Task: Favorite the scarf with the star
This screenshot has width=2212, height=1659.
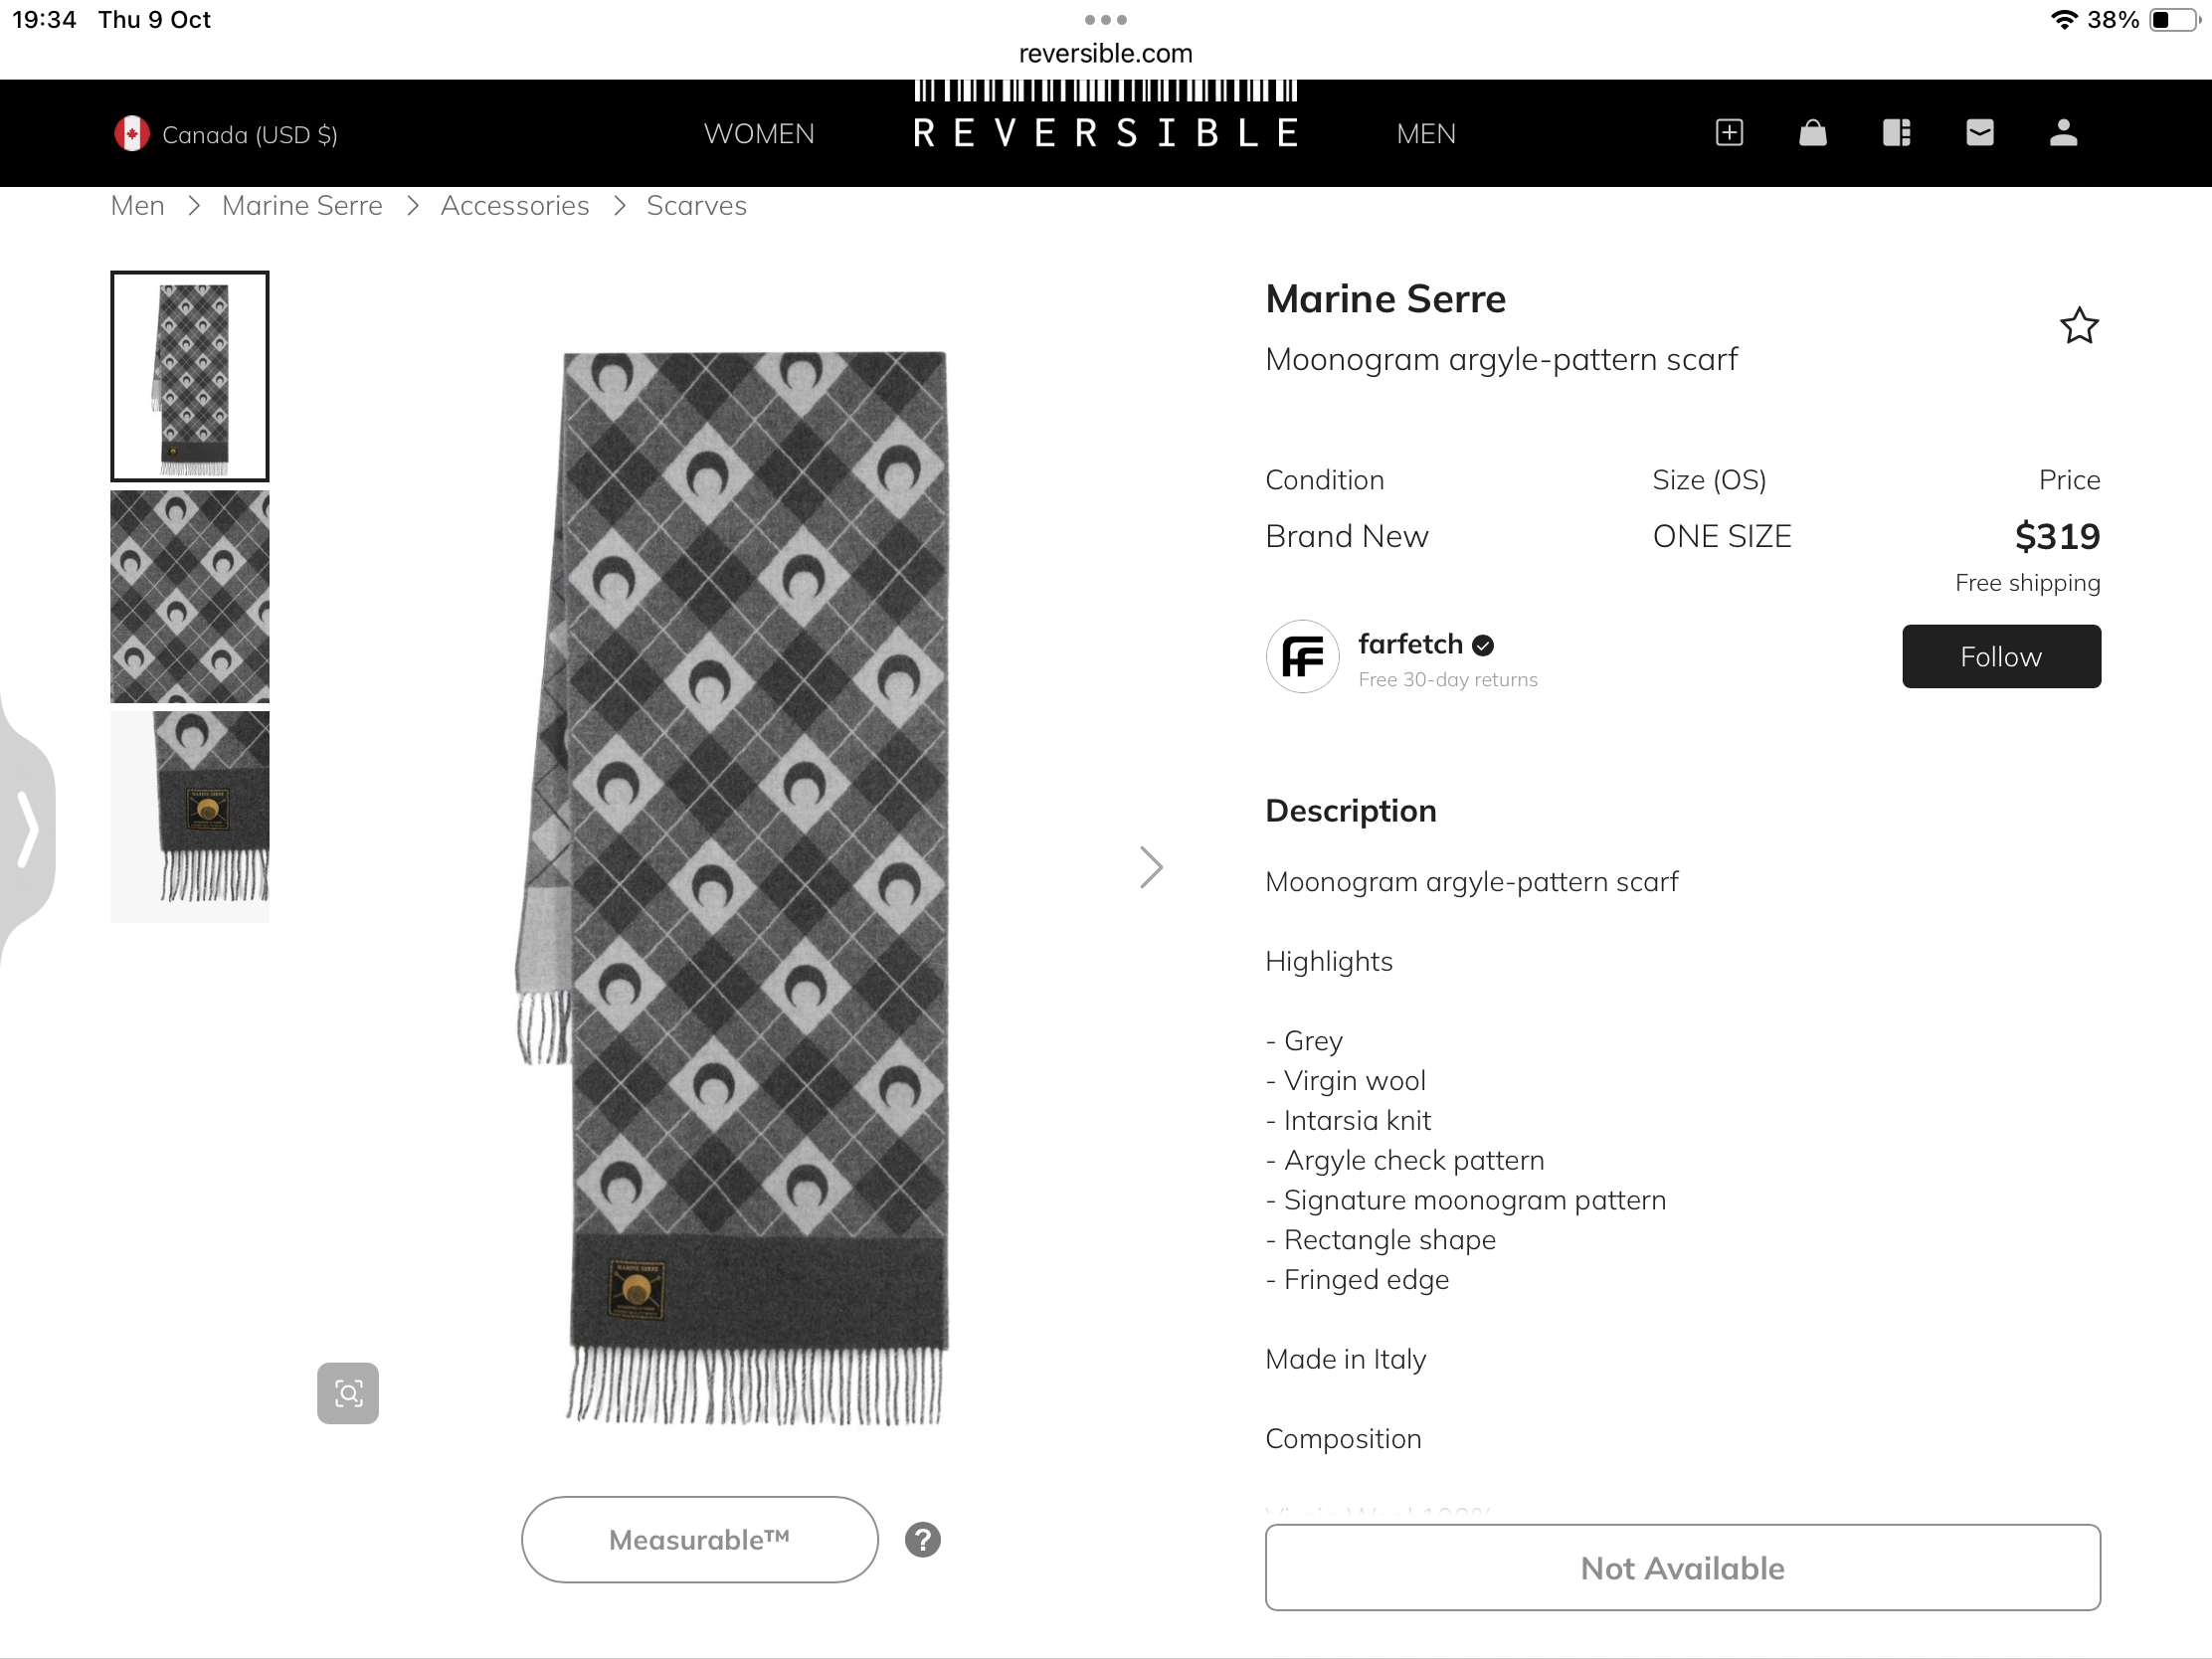Action: tap(2078, 326)
